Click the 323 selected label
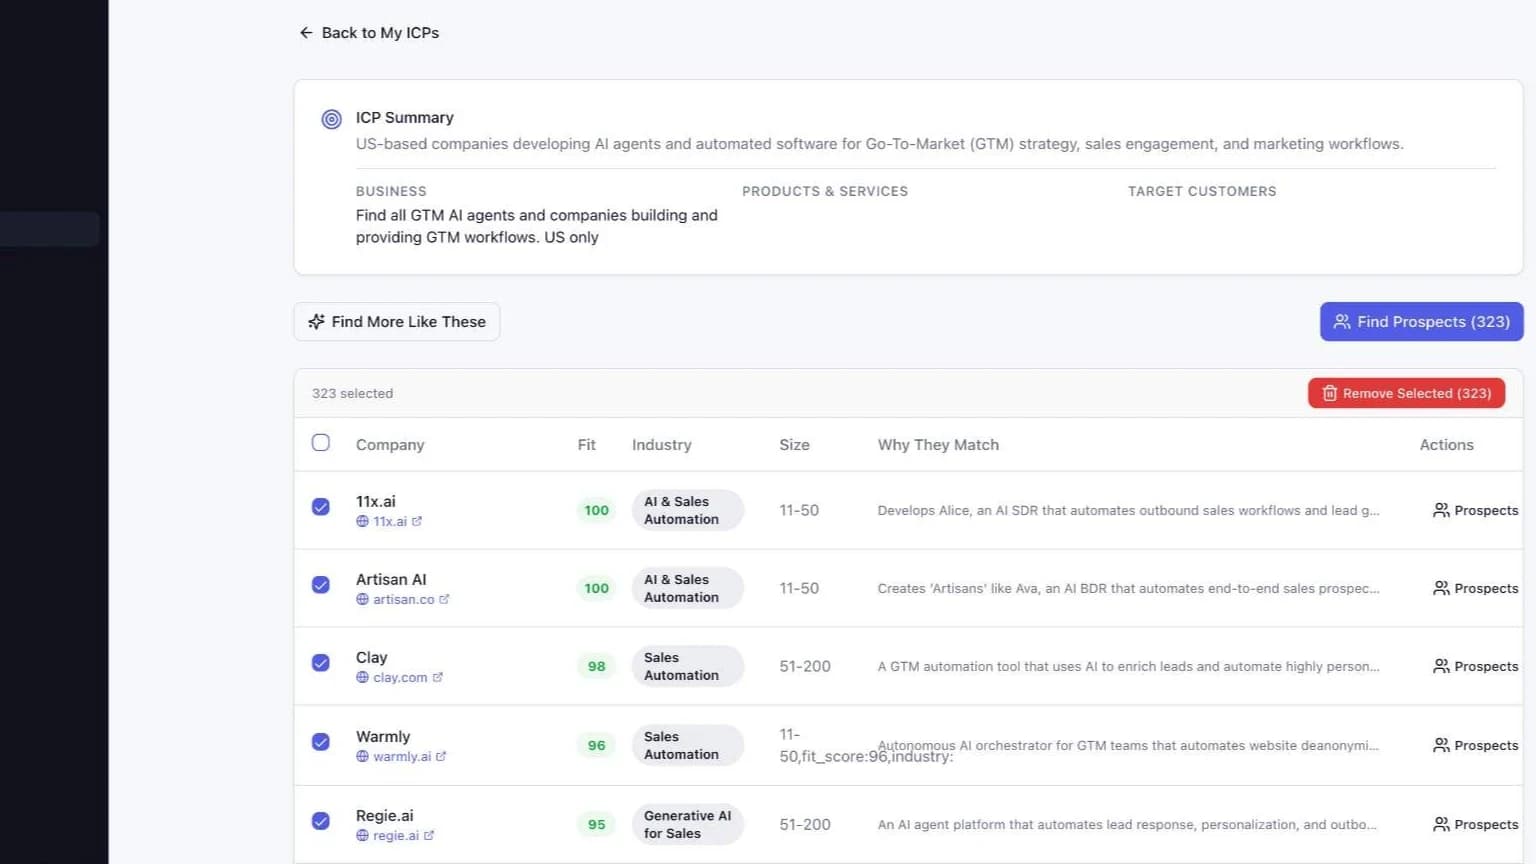Viewport: 1536px width, 864px height. [x=352, y=393]
